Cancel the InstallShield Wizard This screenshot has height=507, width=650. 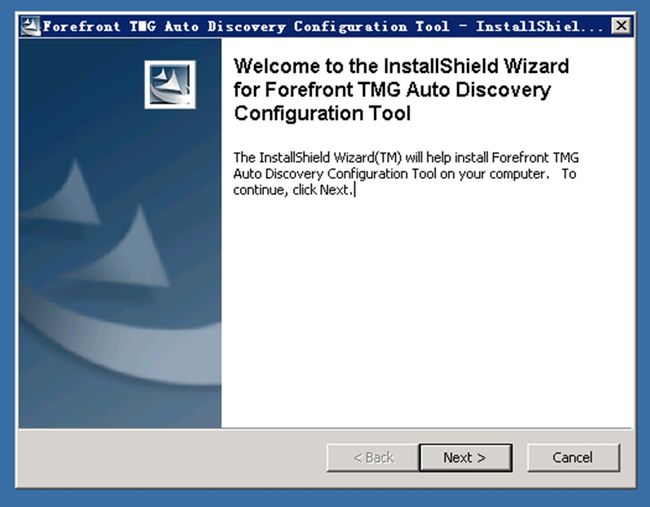573,458
